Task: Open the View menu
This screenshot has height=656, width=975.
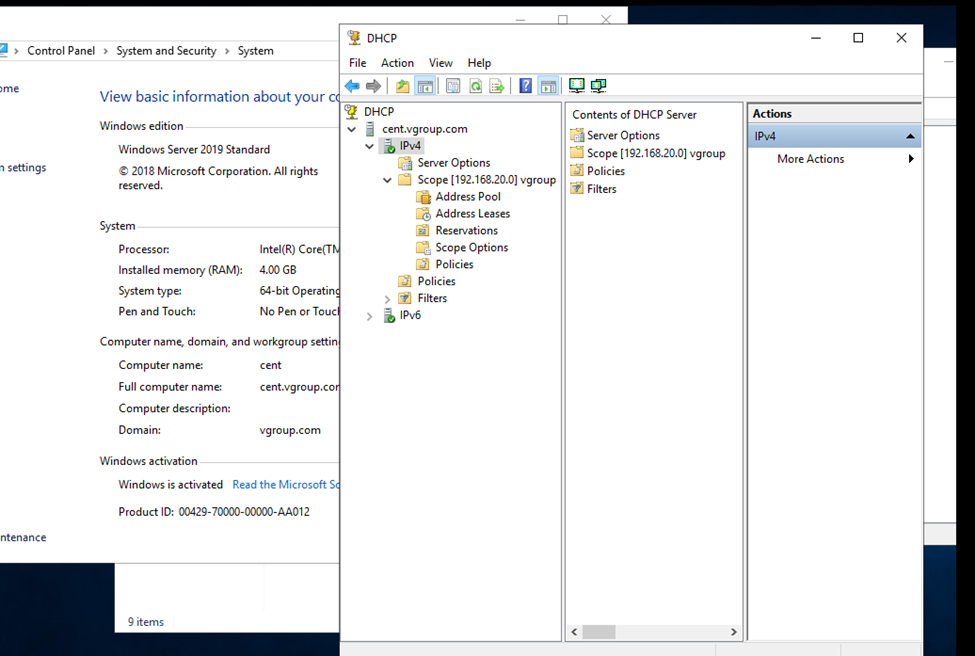Action: 440,63
